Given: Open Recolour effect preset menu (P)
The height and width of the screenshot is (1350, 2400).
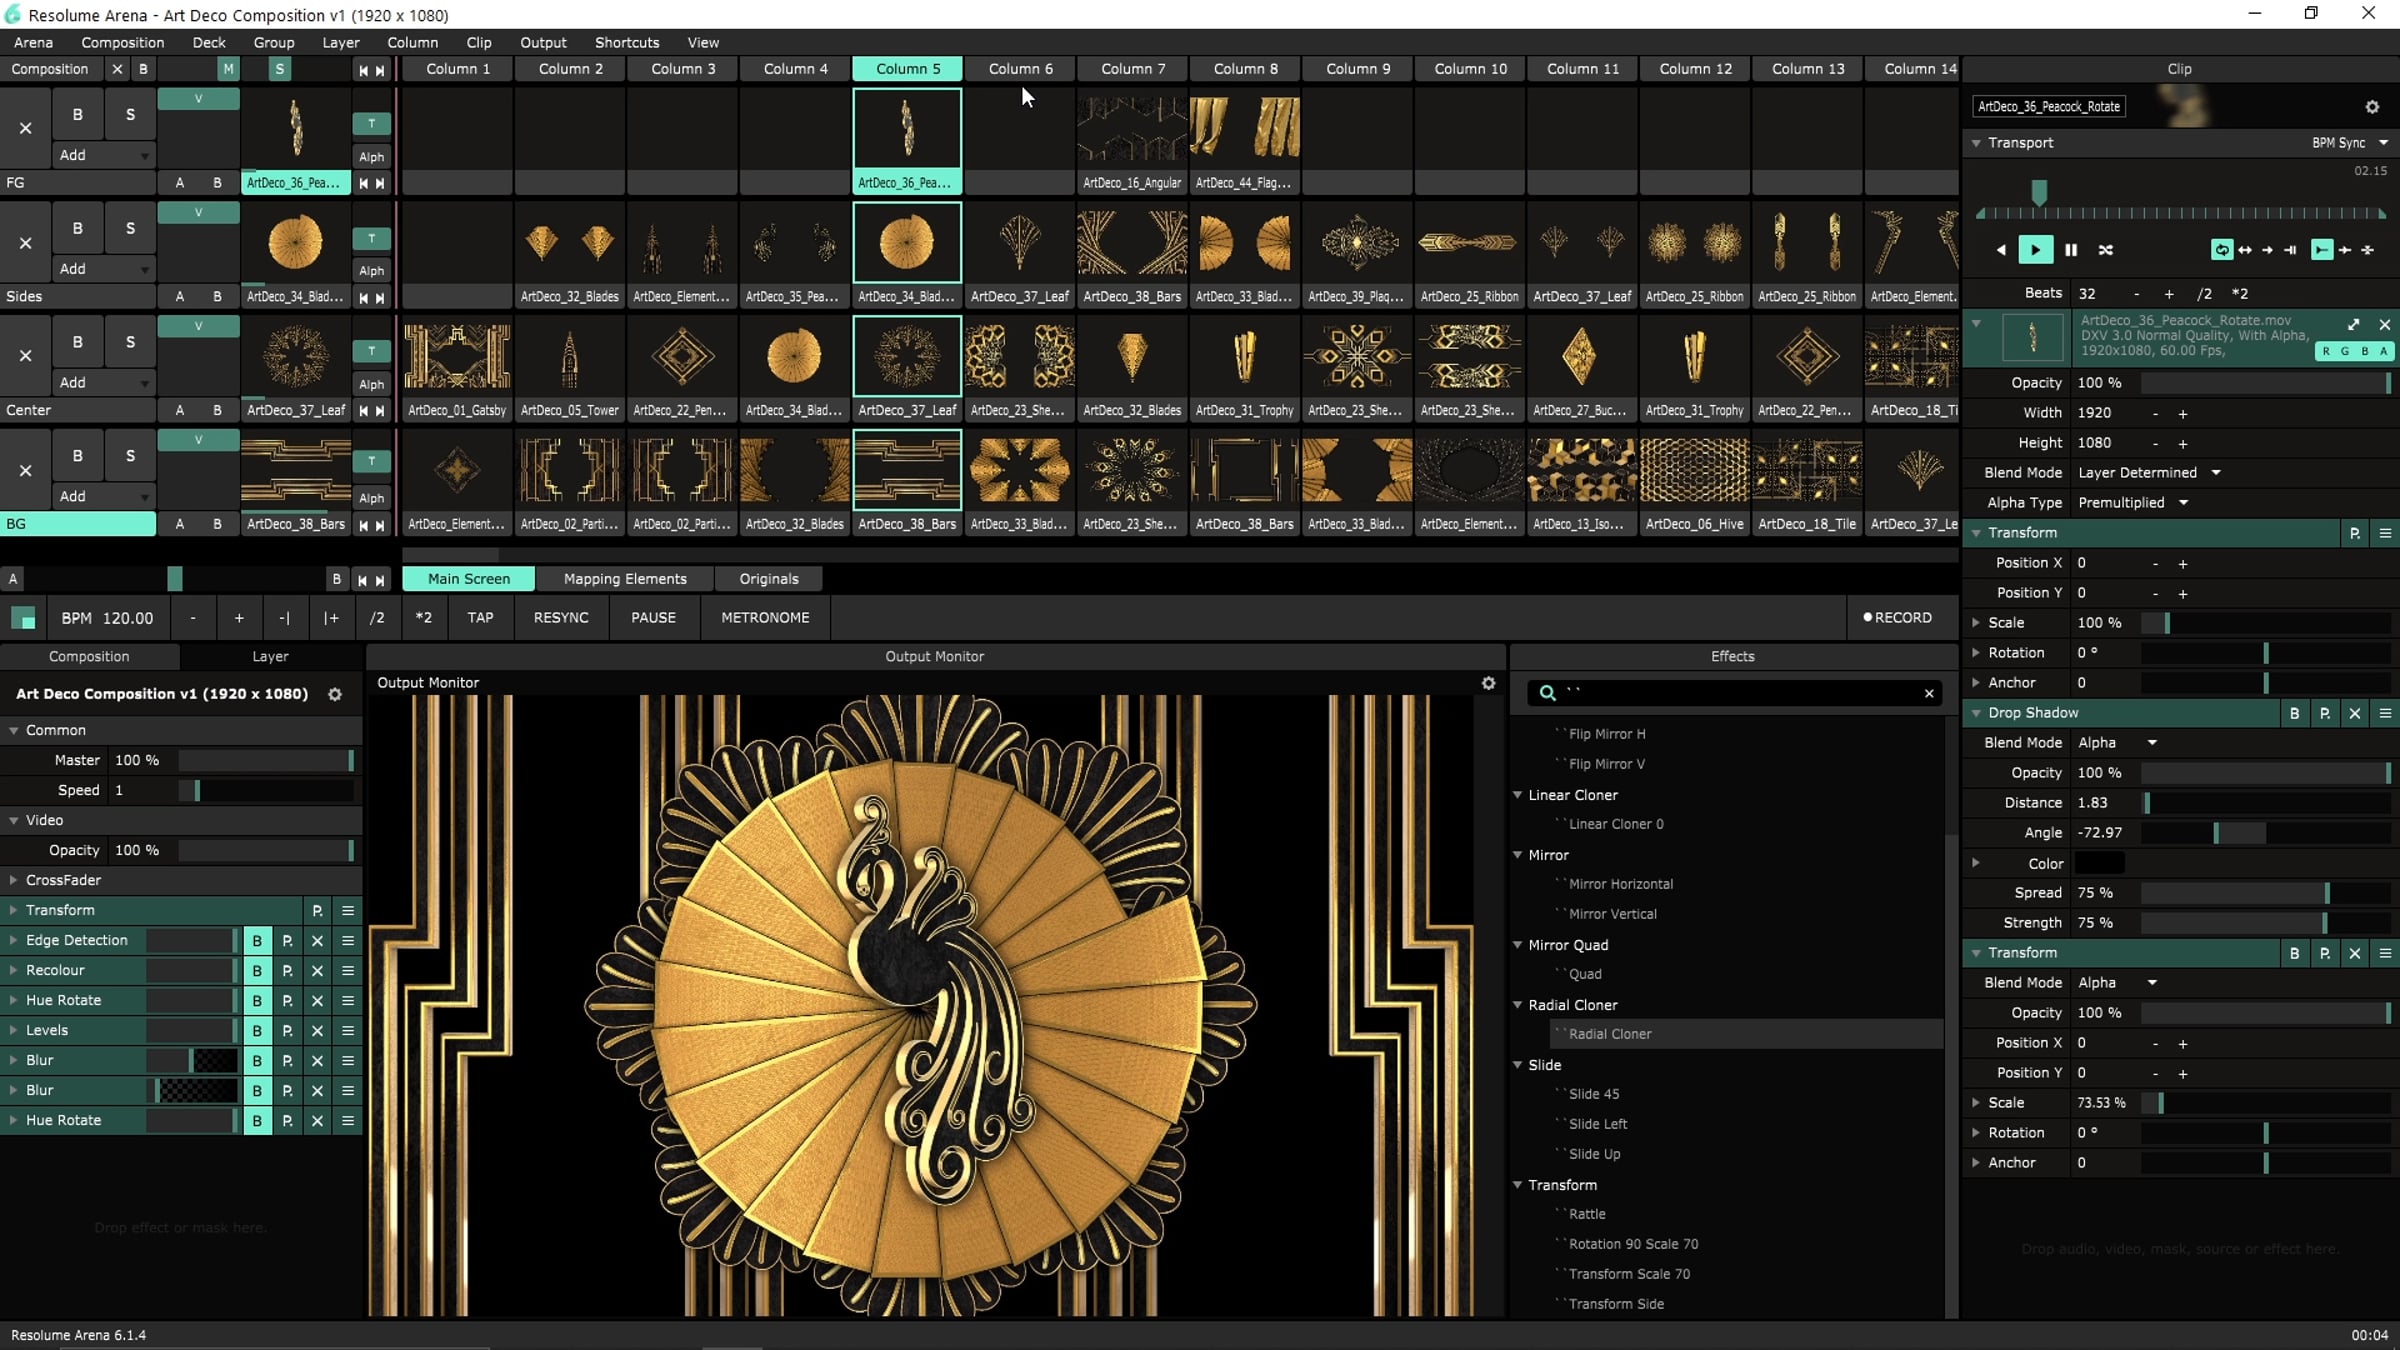Looking at the screenshot, I should point(287,971).
